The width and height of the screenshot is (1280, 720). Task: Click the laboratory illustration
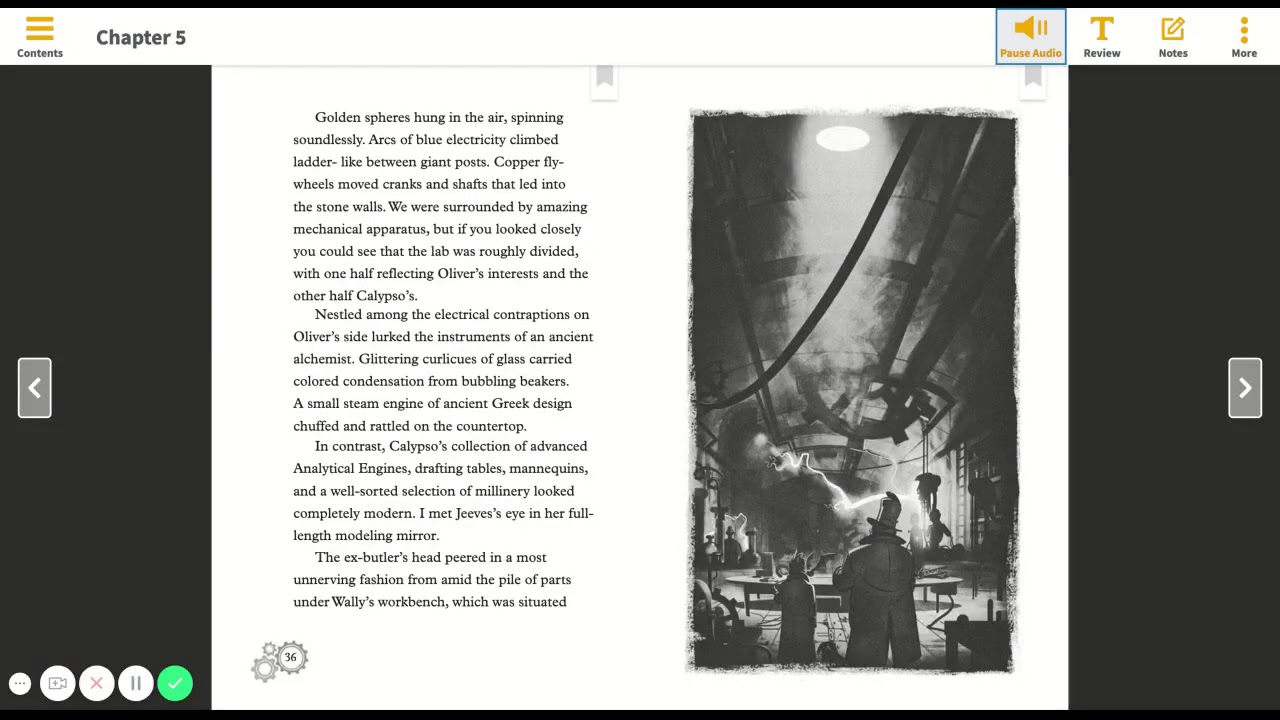pyautogui.click(x=853, y=391)
